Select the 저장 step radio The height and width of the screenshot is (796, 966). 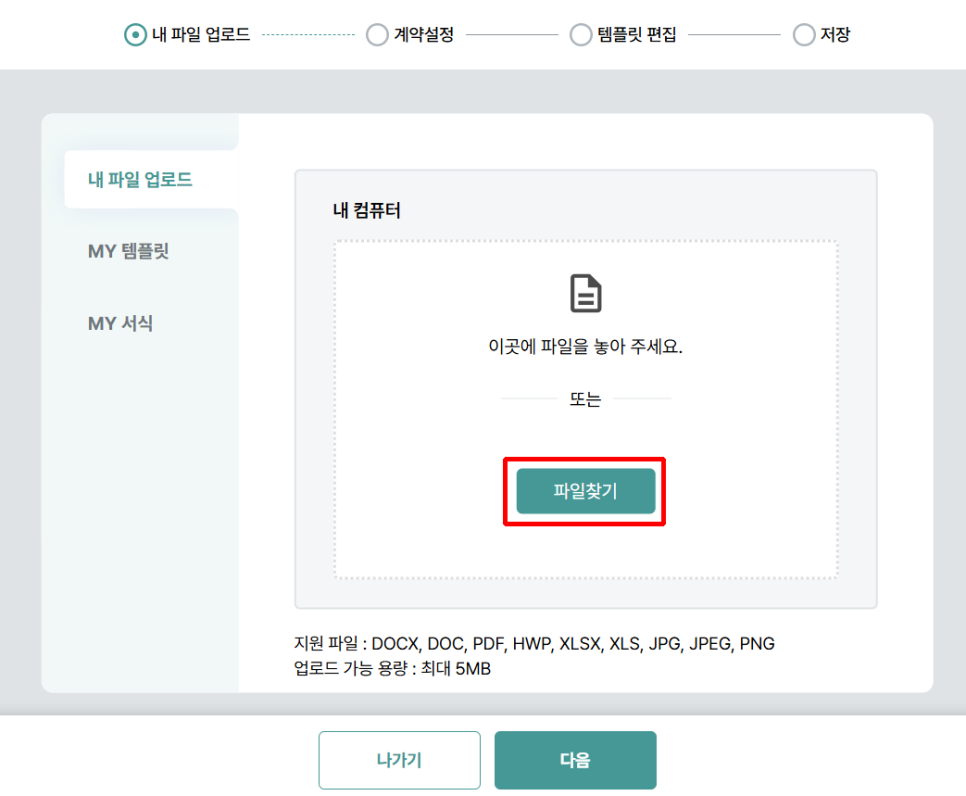[803, 35]
